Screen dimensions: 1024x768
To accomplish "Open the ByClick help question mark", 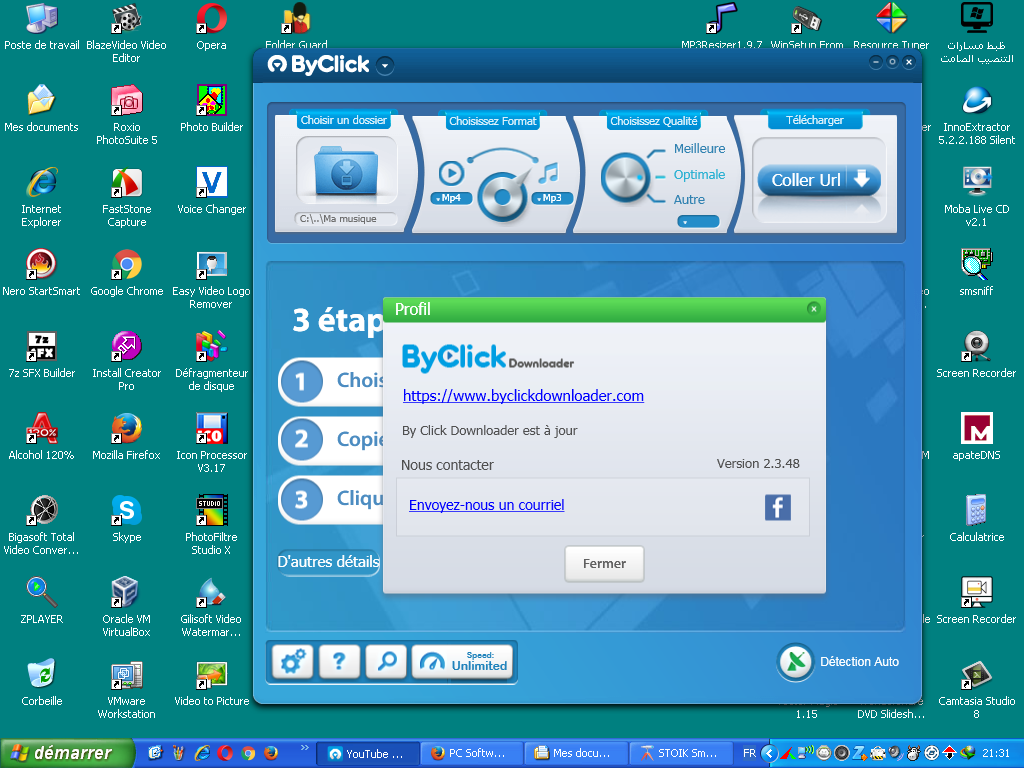I will tap(339, 662).
